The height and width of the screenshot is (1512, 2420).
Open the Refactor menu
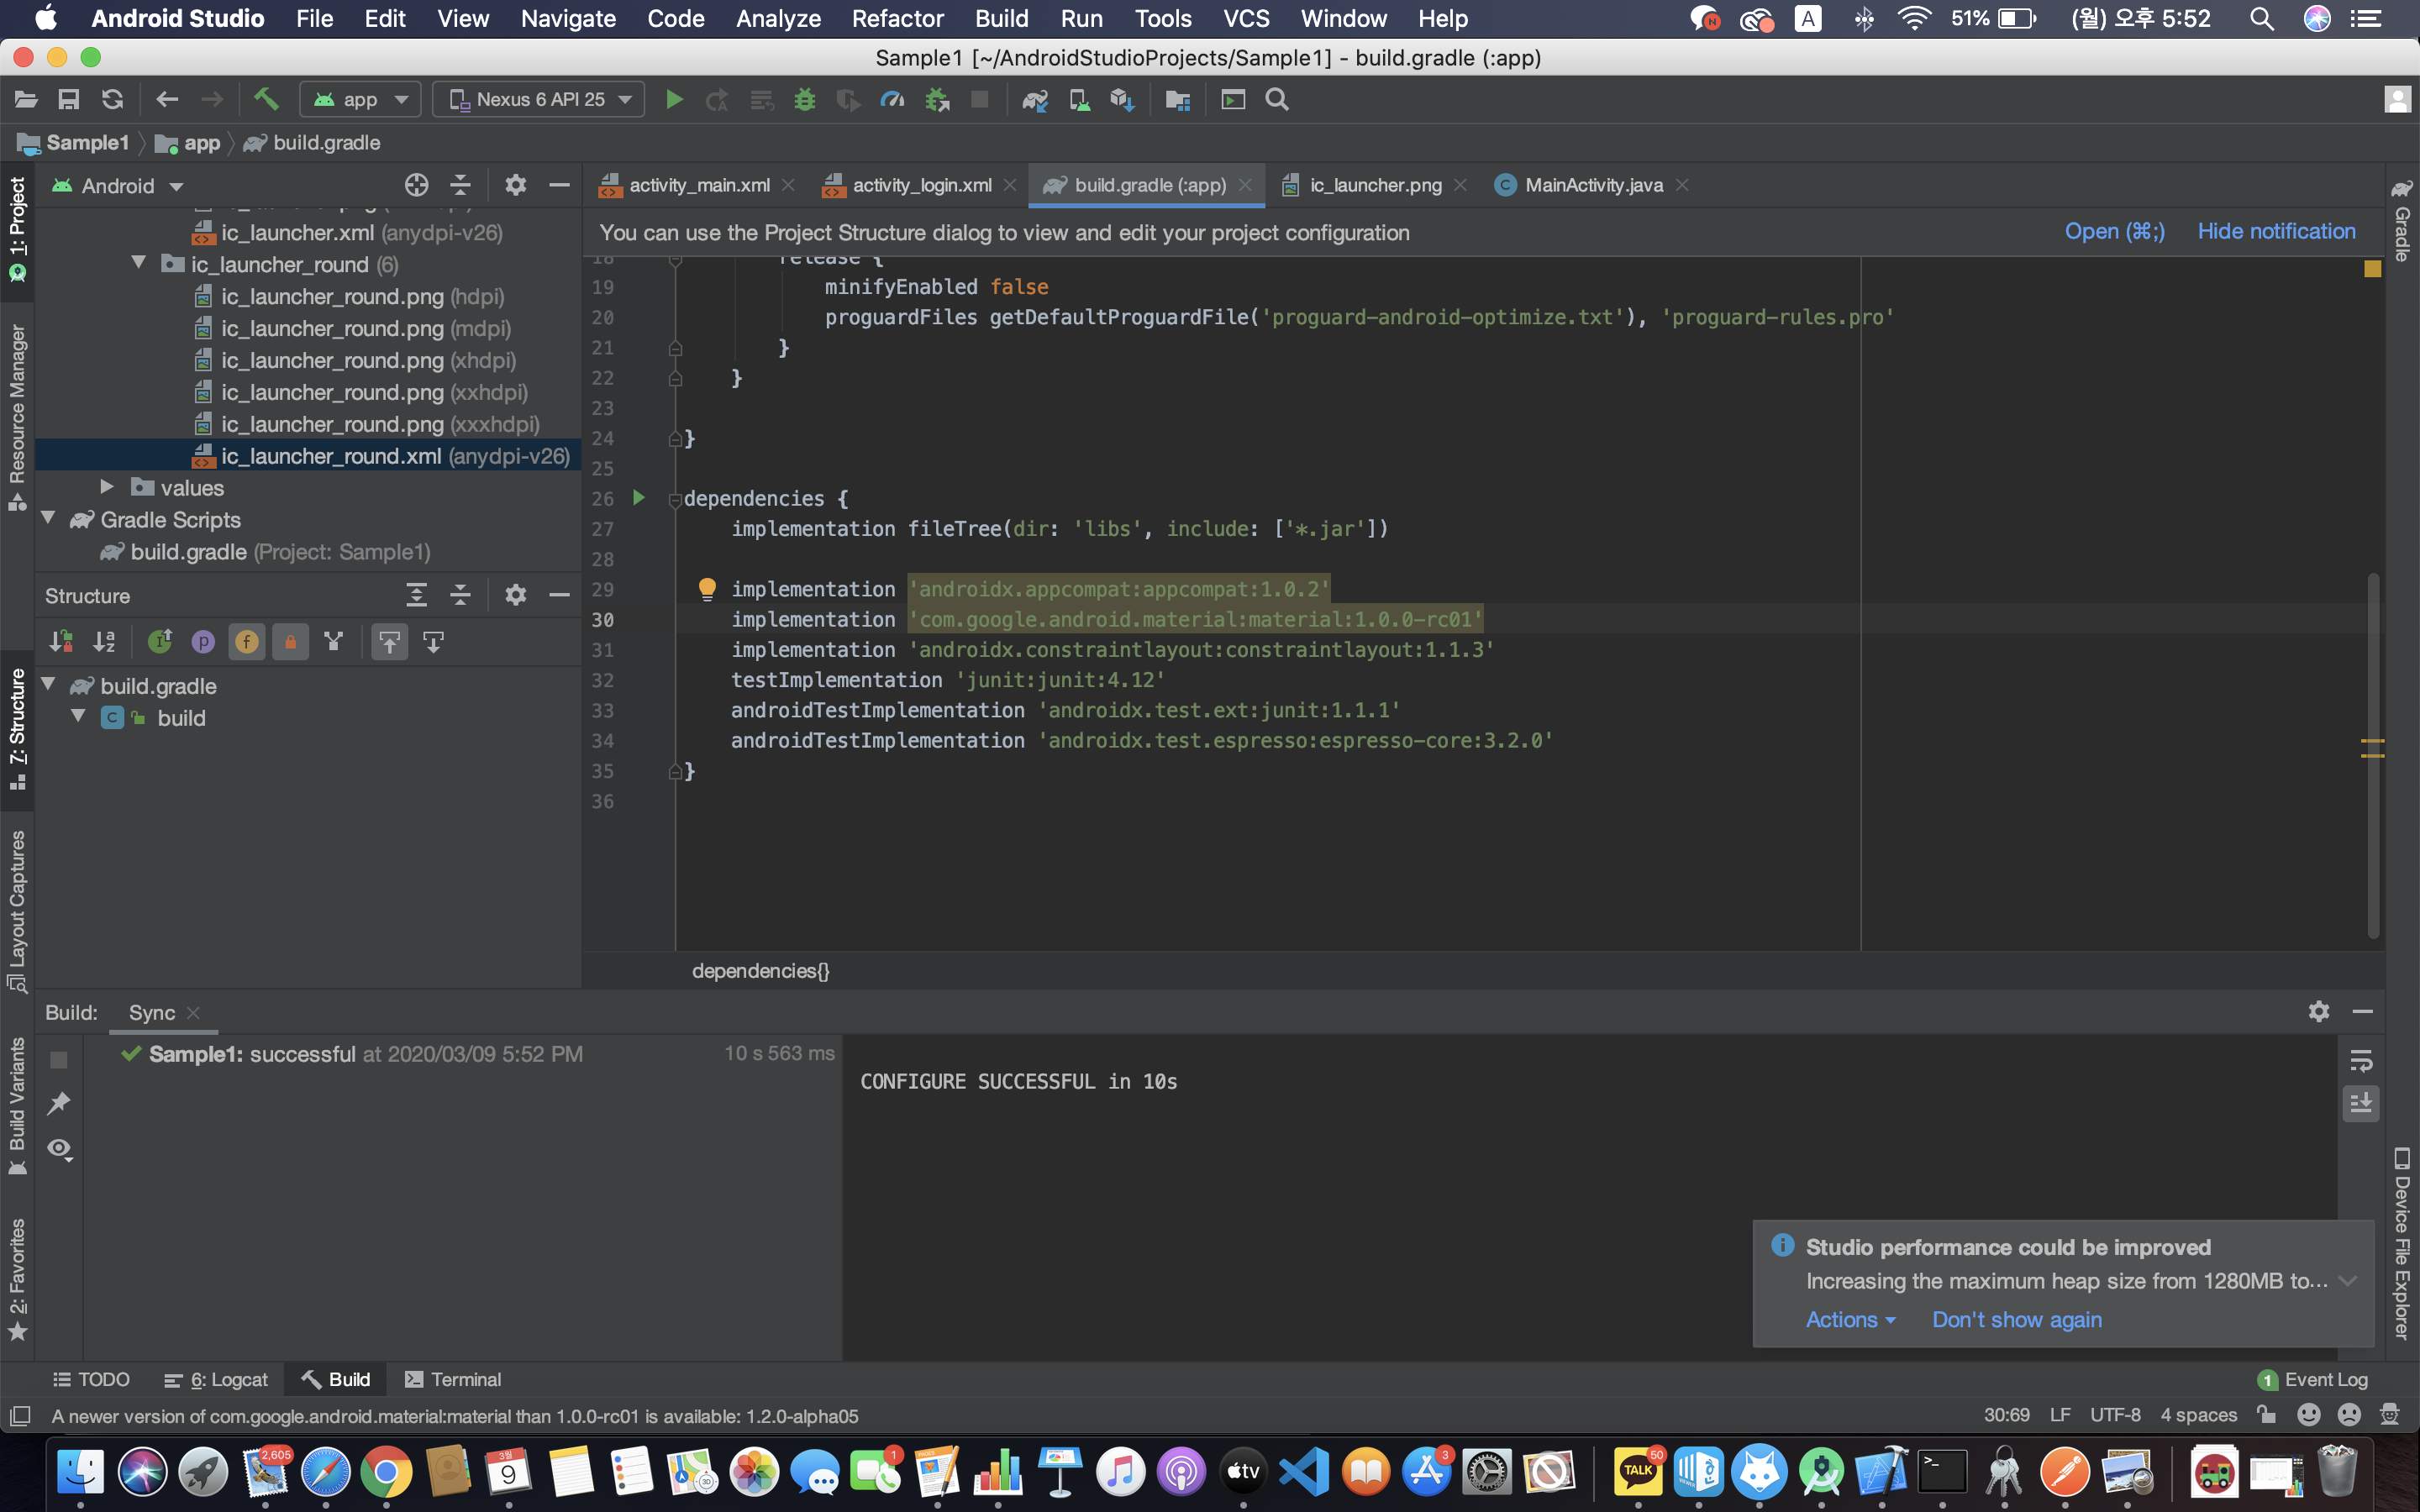pyautogui.click(x=896, y=18)
